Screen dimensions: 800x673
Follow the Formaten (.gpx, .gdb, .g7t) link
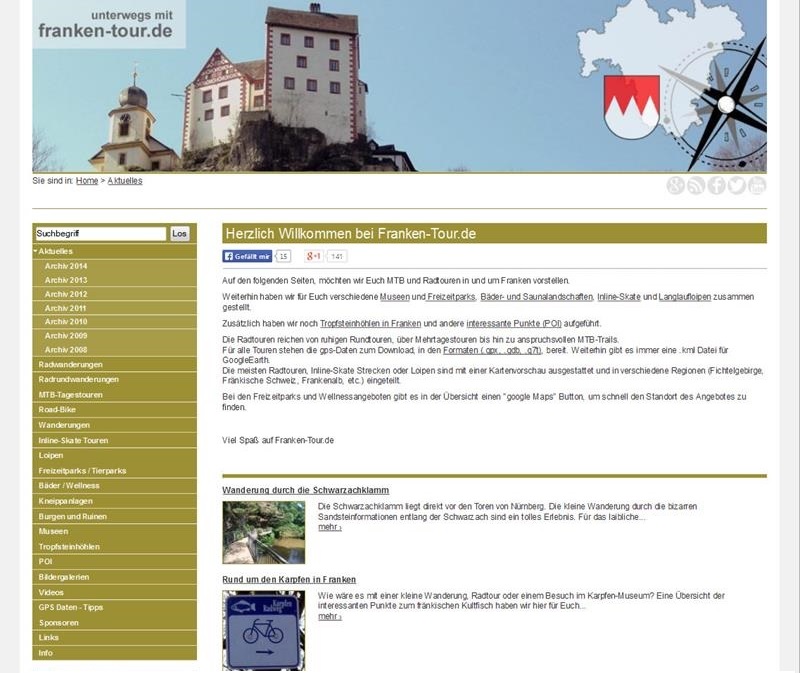492,350
